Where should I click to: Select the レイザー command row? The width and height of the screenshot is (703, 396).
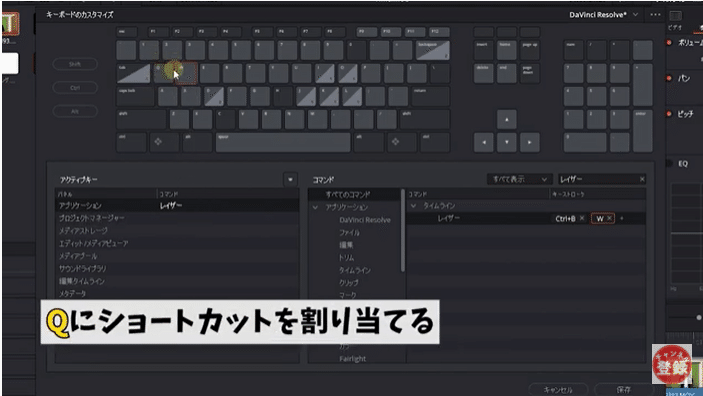(x=526, y=218)
